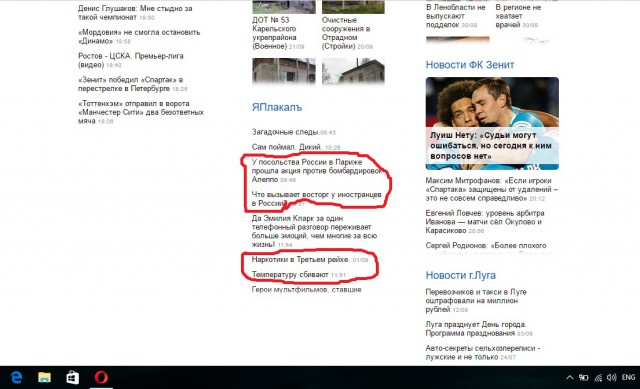Screen dimensions: 640x389
Task: Open the Новости г.Луга heading
Action: [460, 276]
